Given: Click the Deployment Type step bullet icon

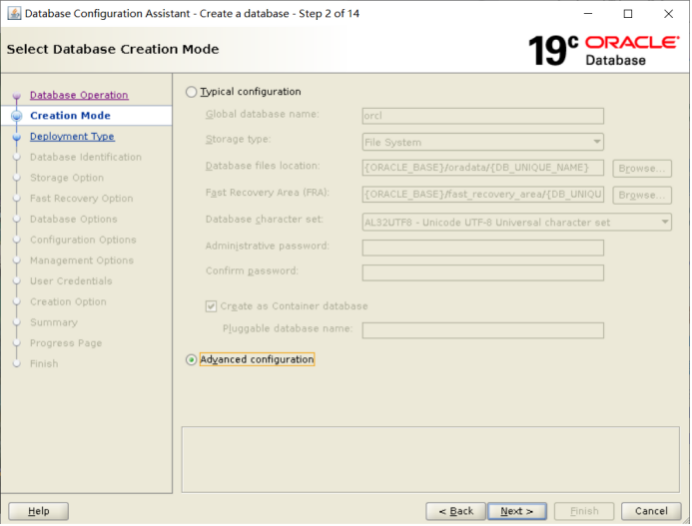Looking at the screenshot, I should [x=17, y=137].
